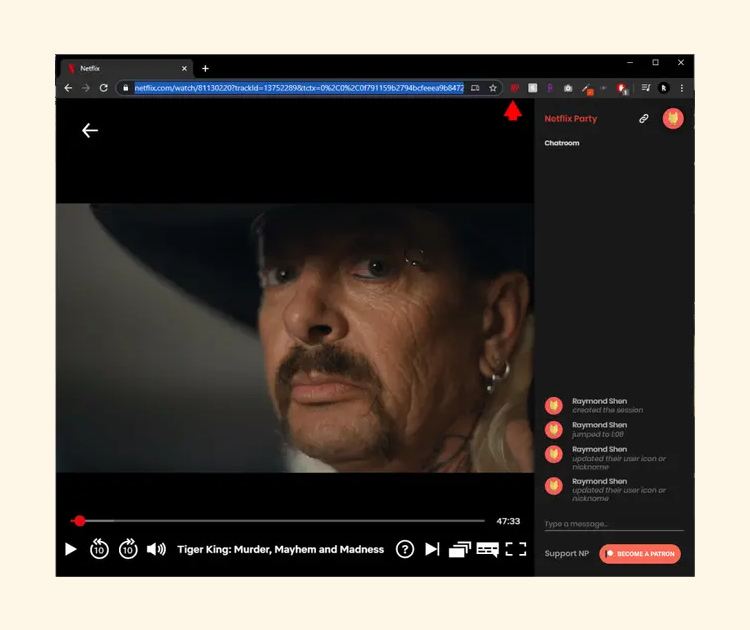Exit the video with the white back arrow
The image size is (750, 630).
(89, 130)
